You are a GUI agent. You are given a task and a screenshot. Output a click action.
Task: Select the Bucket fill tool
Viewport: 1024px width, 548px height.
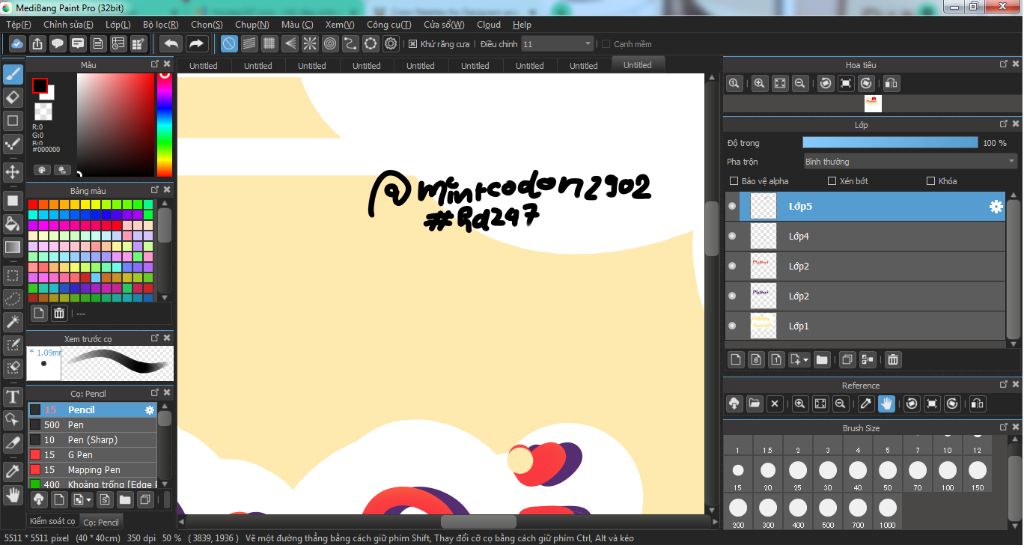(12, 224)
